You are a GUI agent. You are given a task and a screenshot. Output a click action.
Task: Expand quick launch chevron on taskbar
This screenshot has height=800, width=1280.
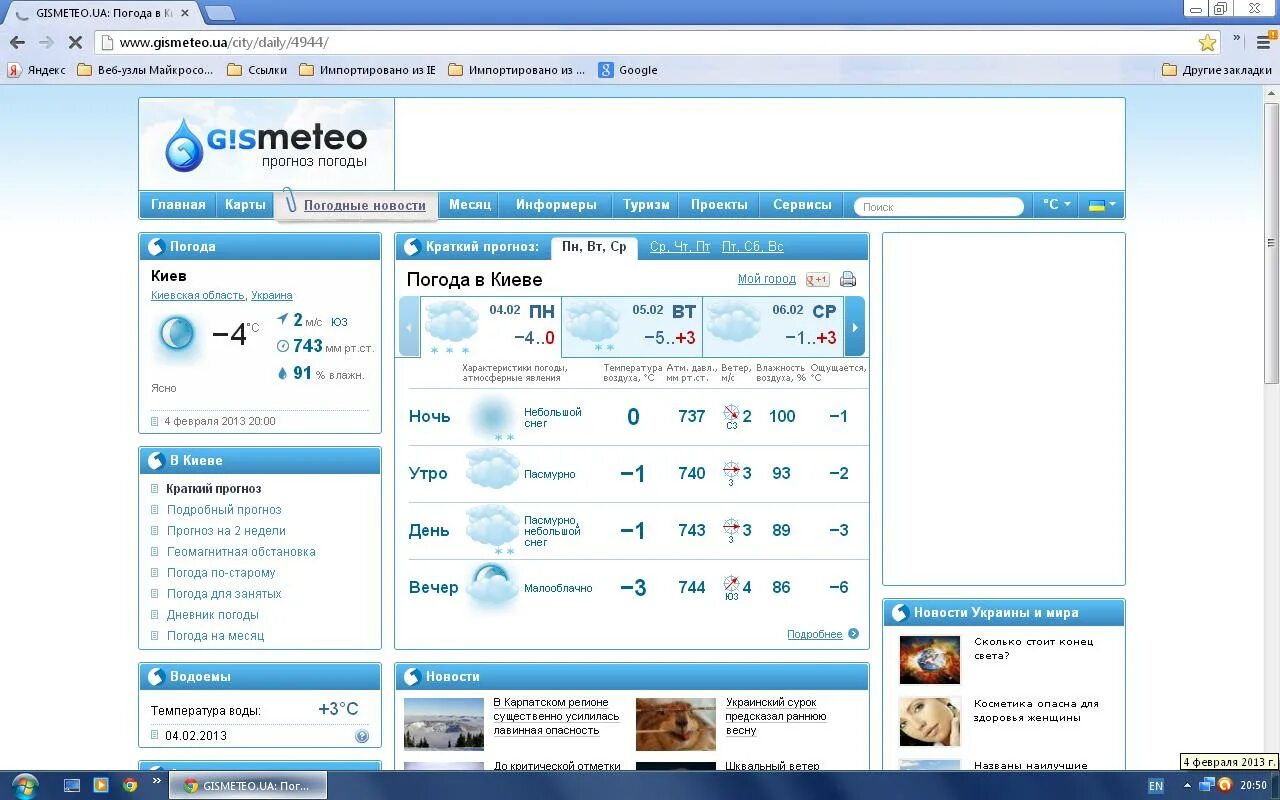click(156, 782)
